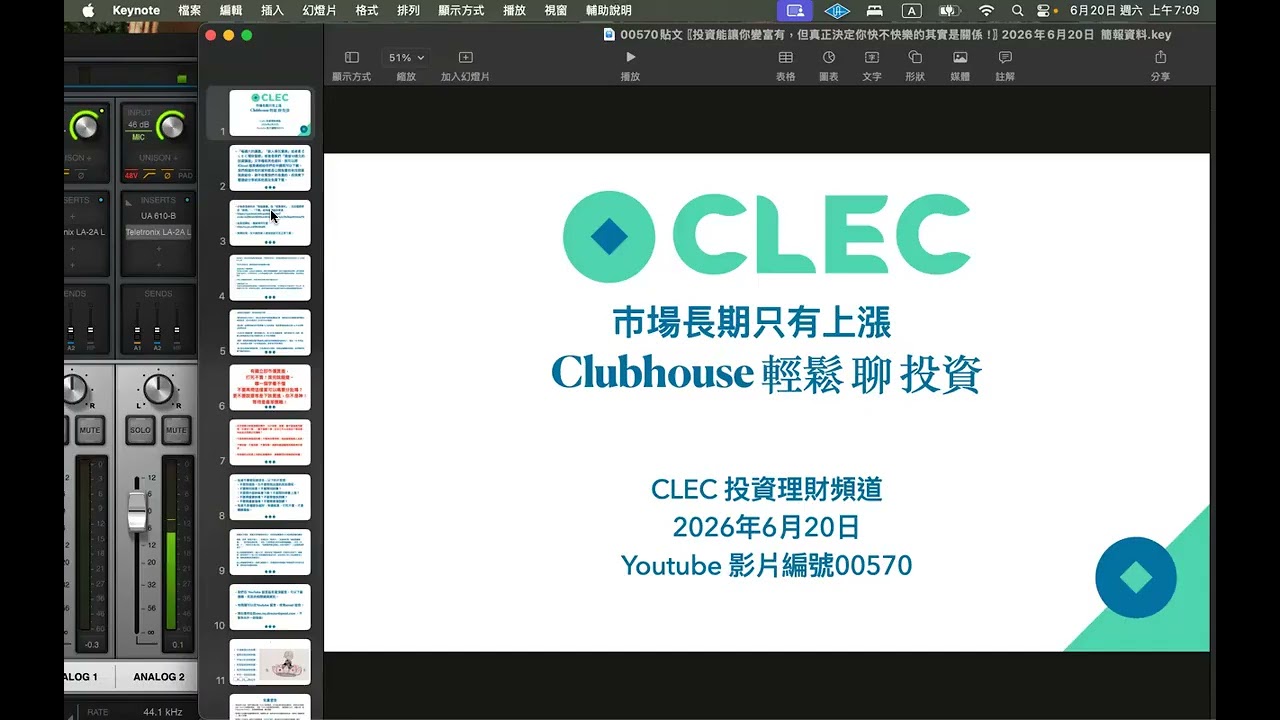Image resolution: width=1280 pixels, height=720 pixels.
Task: Select slide 7 thumbnail in navigator
Action: (270, 442)
